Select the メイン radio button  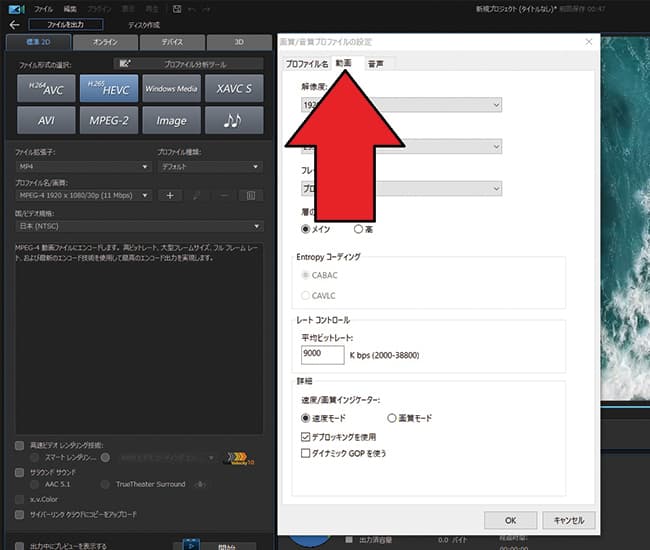(306, 229)
